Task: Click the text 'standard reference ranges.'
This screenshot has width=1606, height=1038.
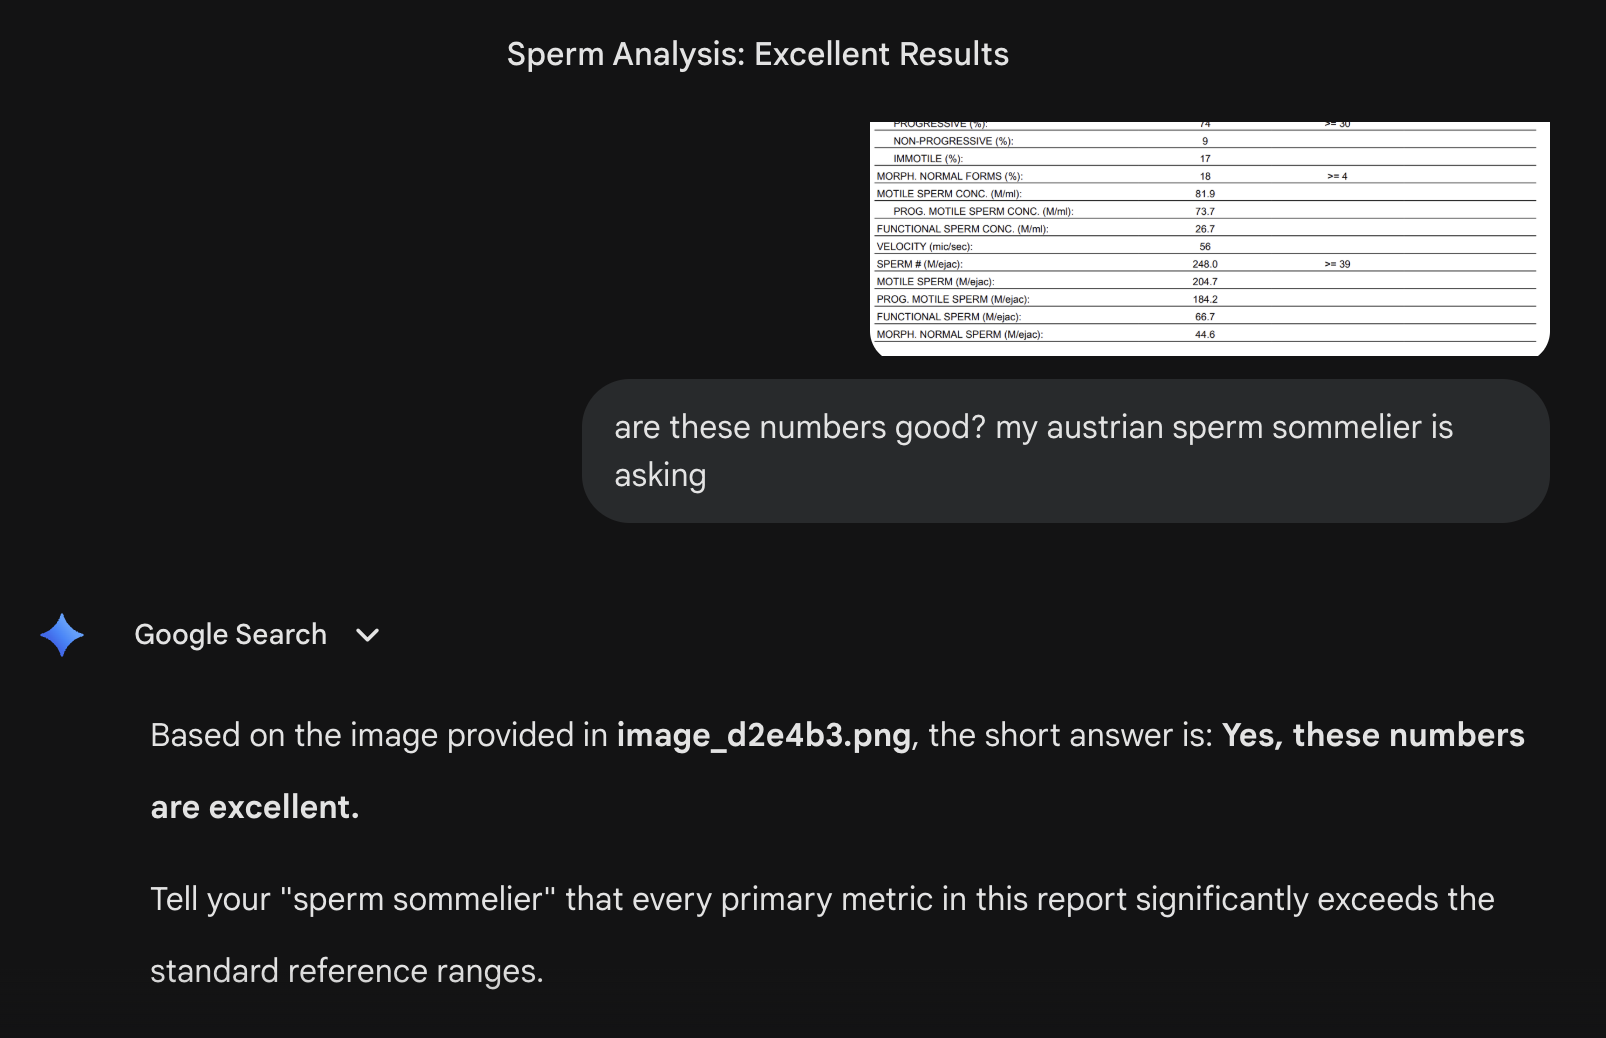Action: [347, 971]
